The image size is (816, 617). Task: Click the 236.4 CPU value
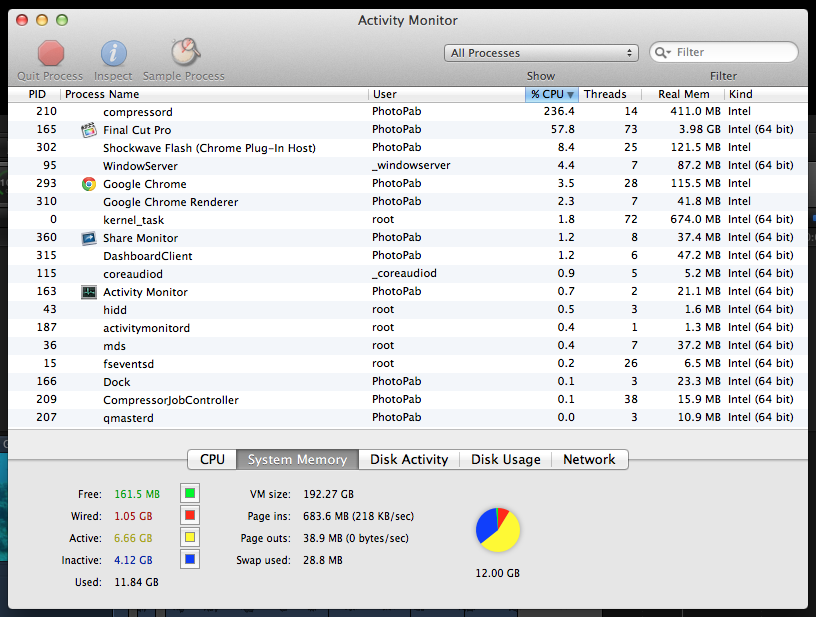pyautogui.click(x=559, y=111)
